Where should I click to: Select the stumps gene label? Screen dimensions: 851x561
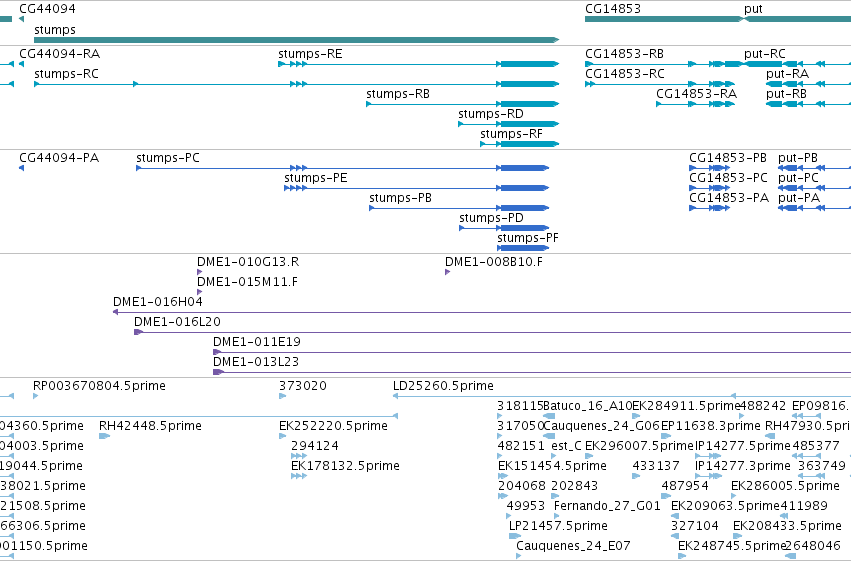click(55, 29)
